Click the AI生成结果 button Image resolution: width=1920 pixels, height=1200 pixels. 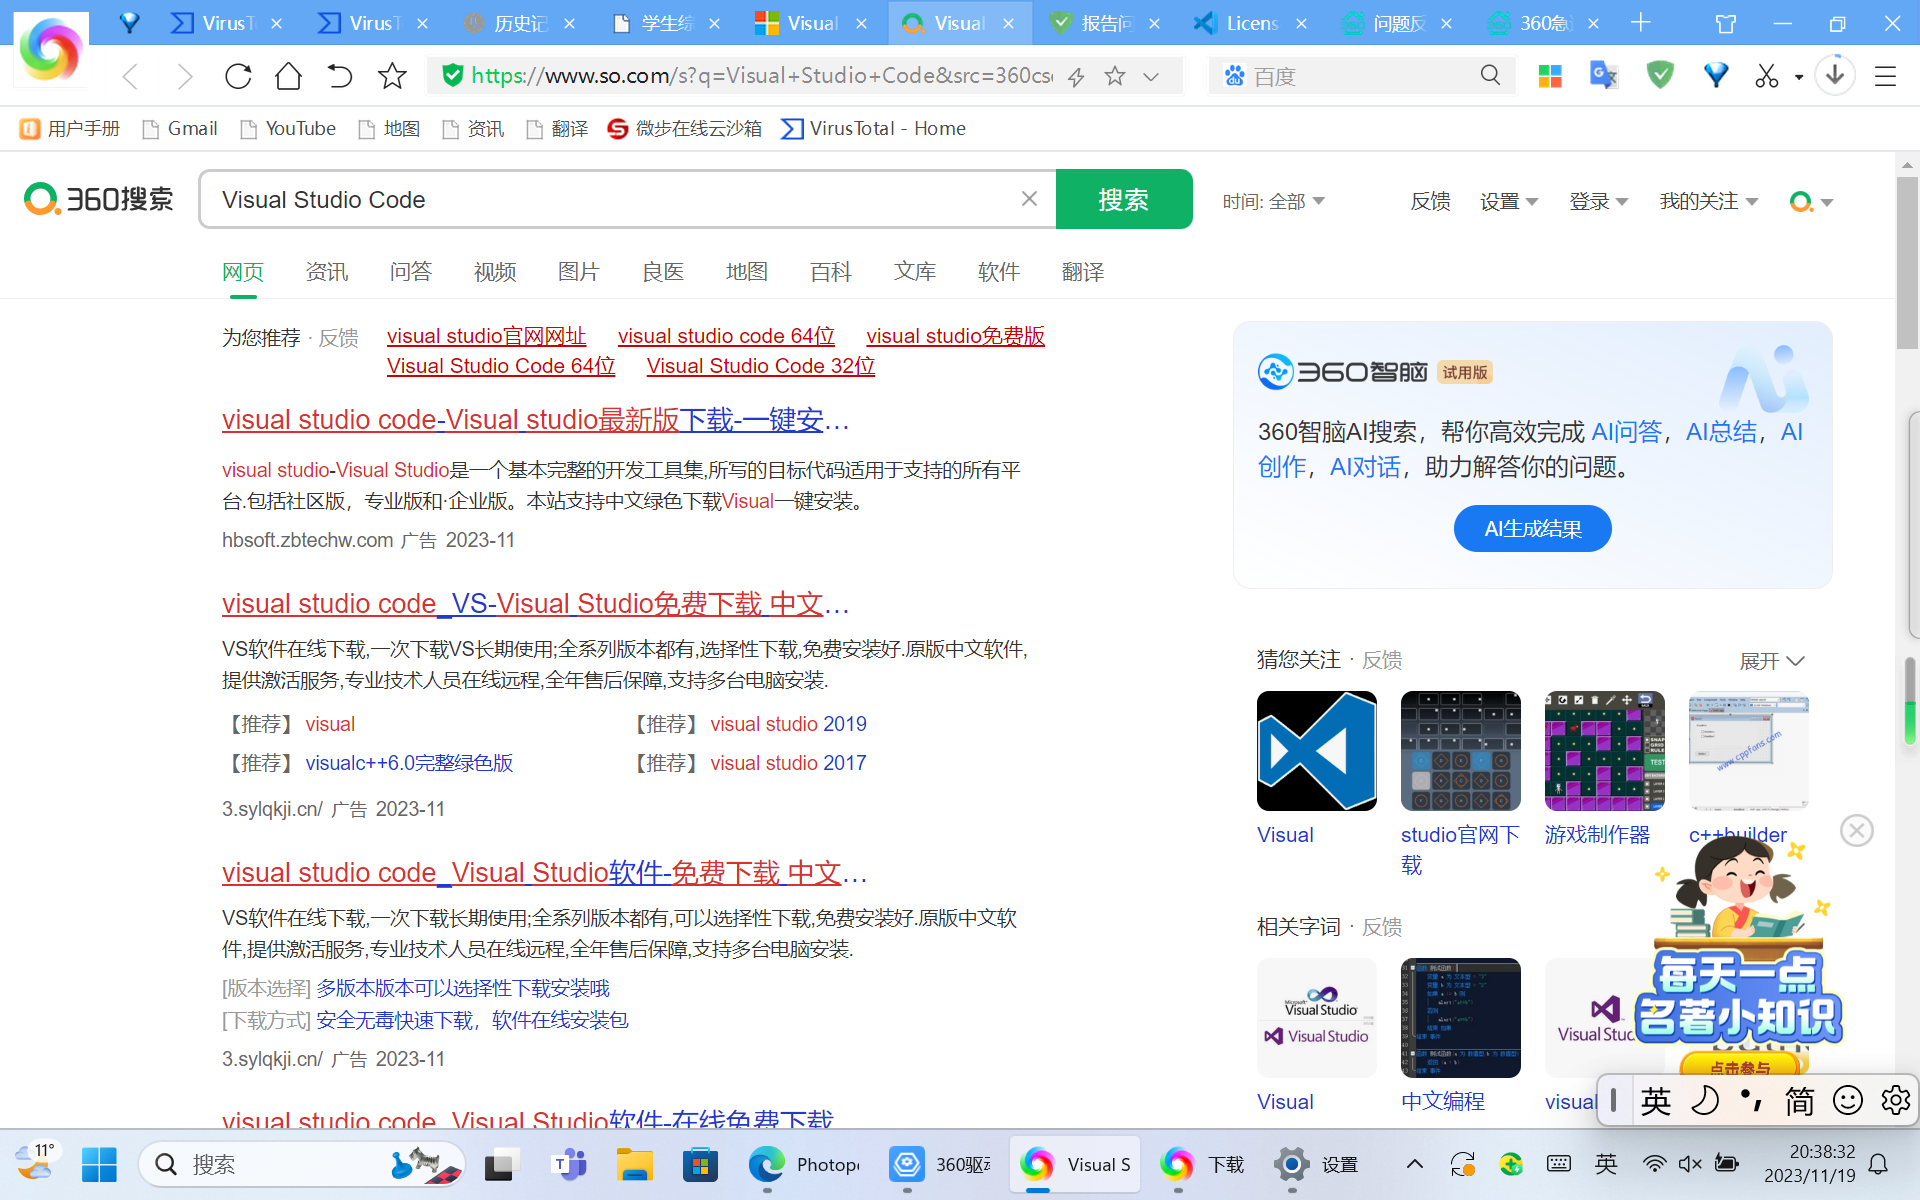point(1532,528)
